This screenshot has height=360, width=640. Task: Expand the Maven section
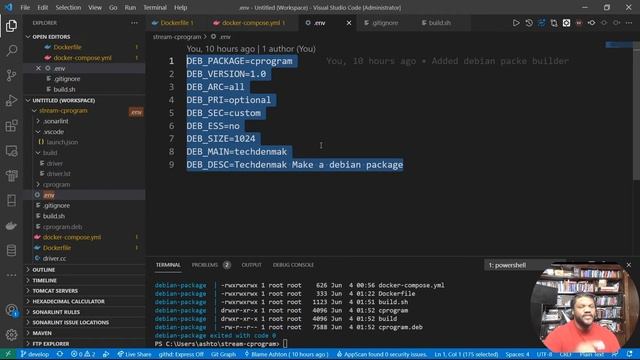[42, 333]
